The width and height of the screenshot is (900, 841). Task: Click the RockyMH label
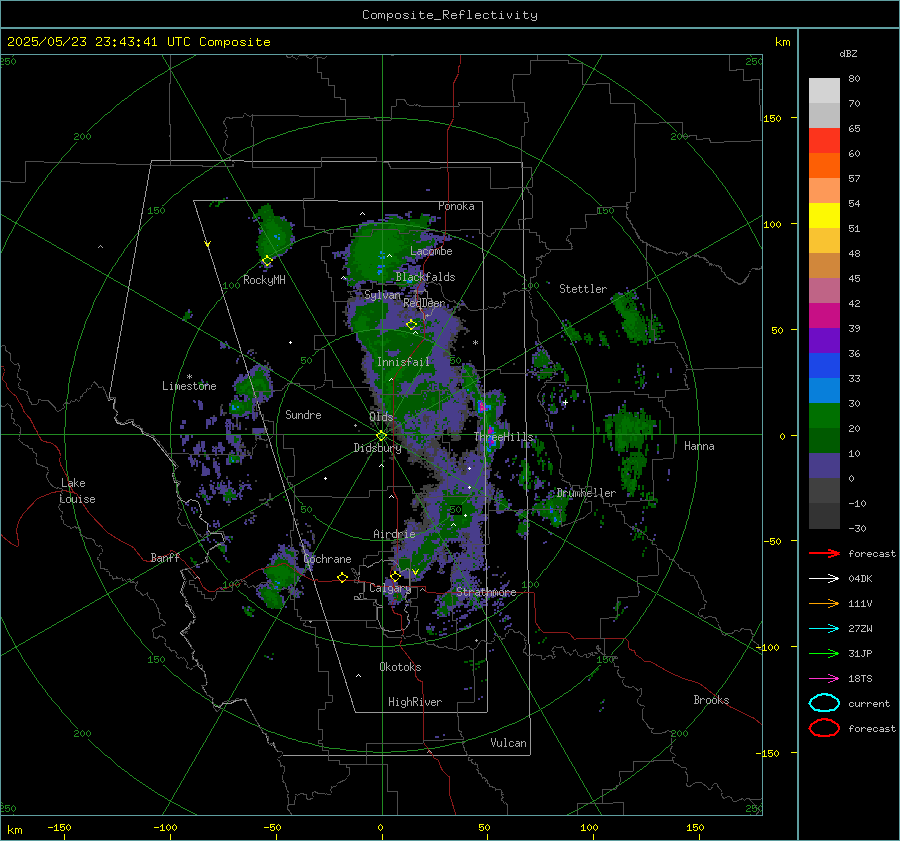tap(264, 280)
